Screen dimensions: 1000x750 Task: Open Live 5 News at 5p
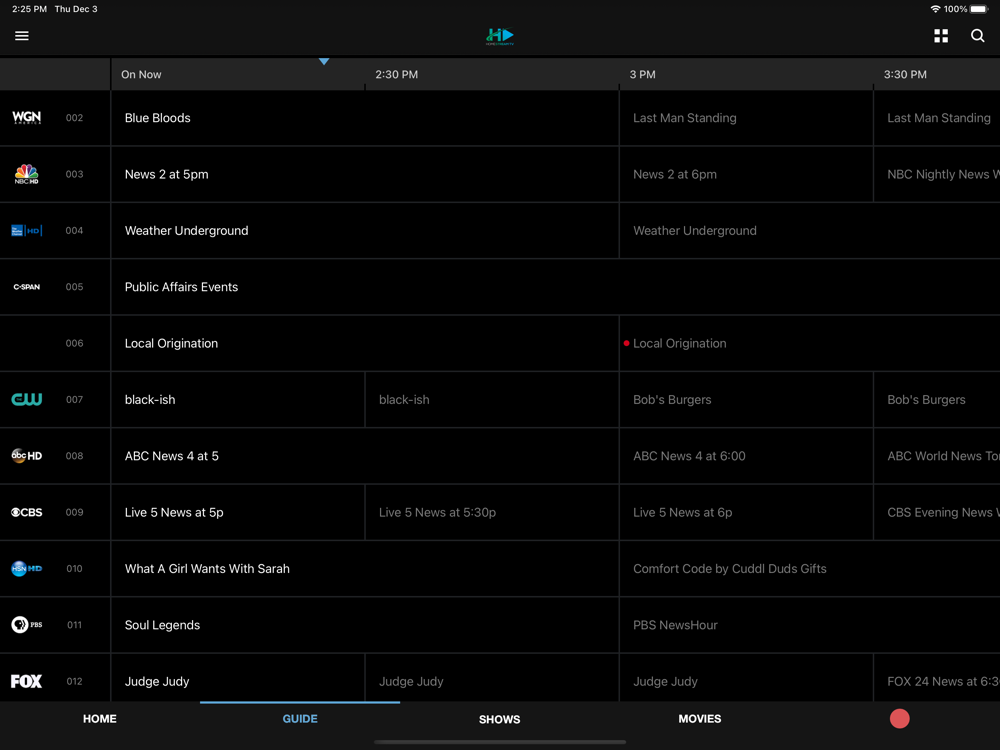point(238,512)
